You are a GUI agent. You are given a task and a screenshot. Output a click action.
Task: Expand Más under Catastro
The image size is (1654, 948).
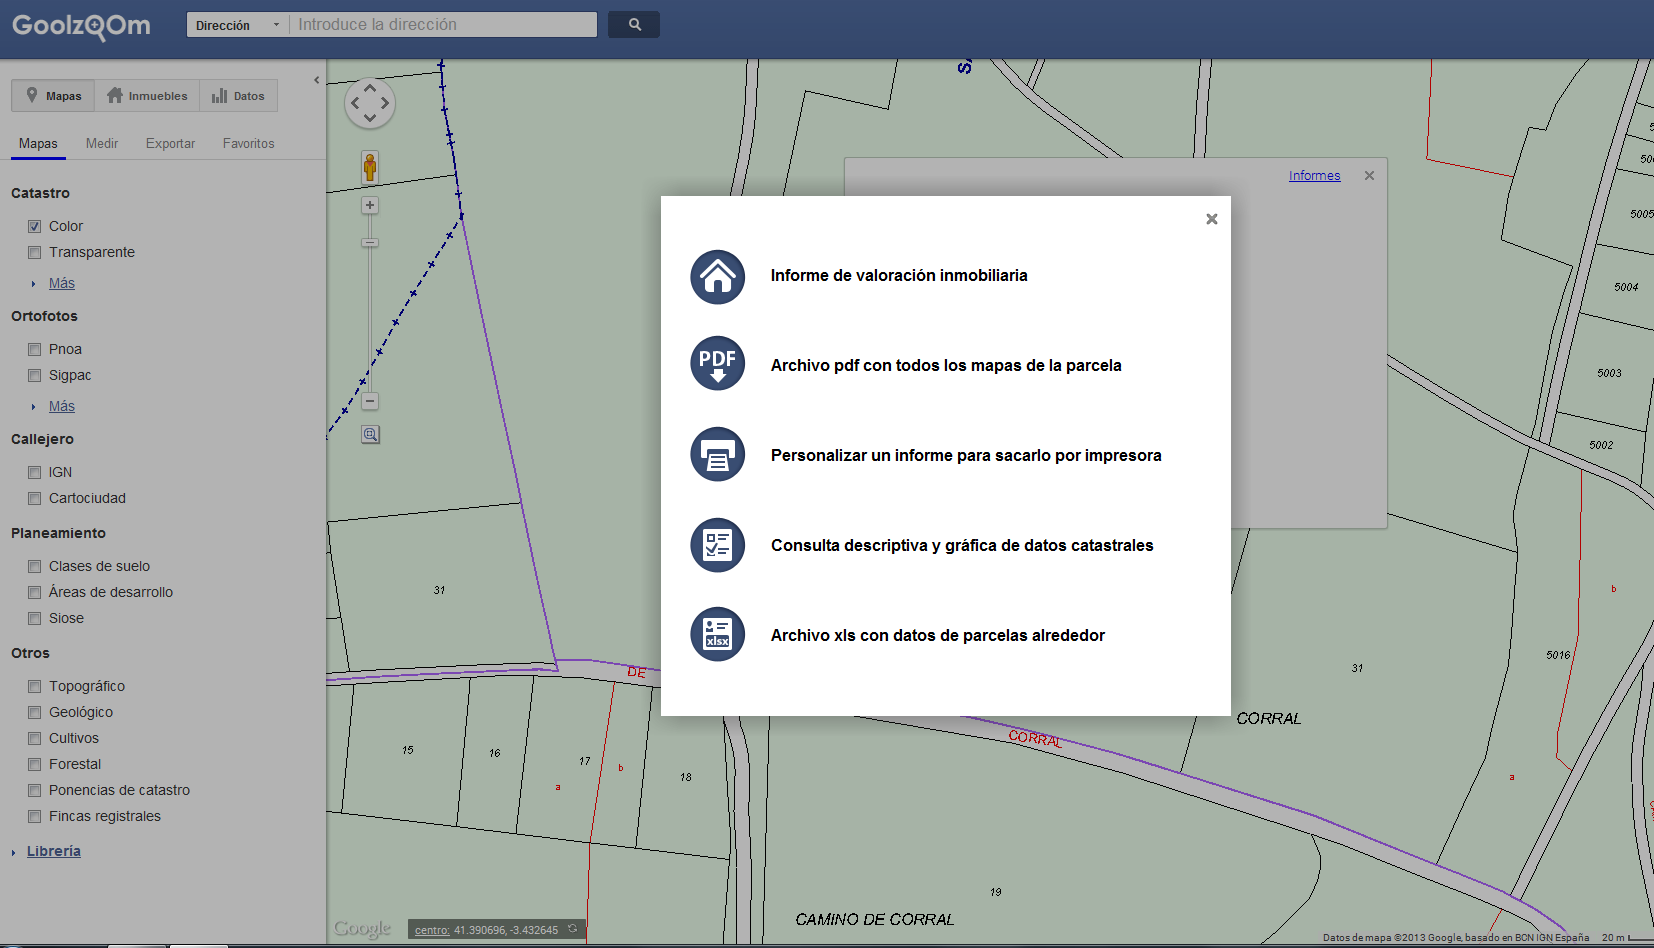click(62, 284)
